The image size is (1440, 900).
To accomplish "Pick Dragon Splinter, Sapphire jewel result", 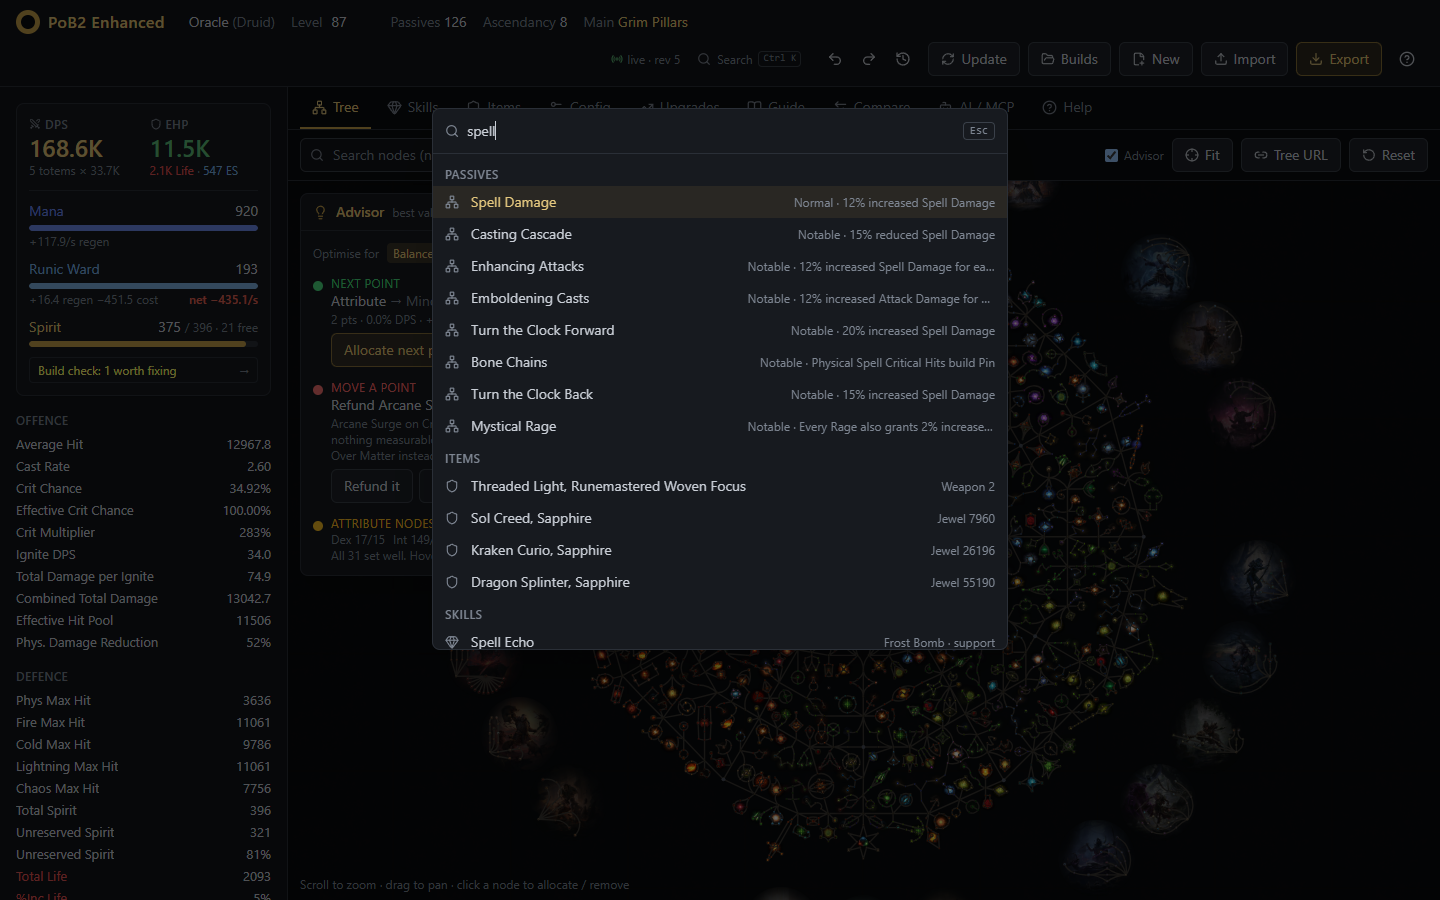I will 720,582.
